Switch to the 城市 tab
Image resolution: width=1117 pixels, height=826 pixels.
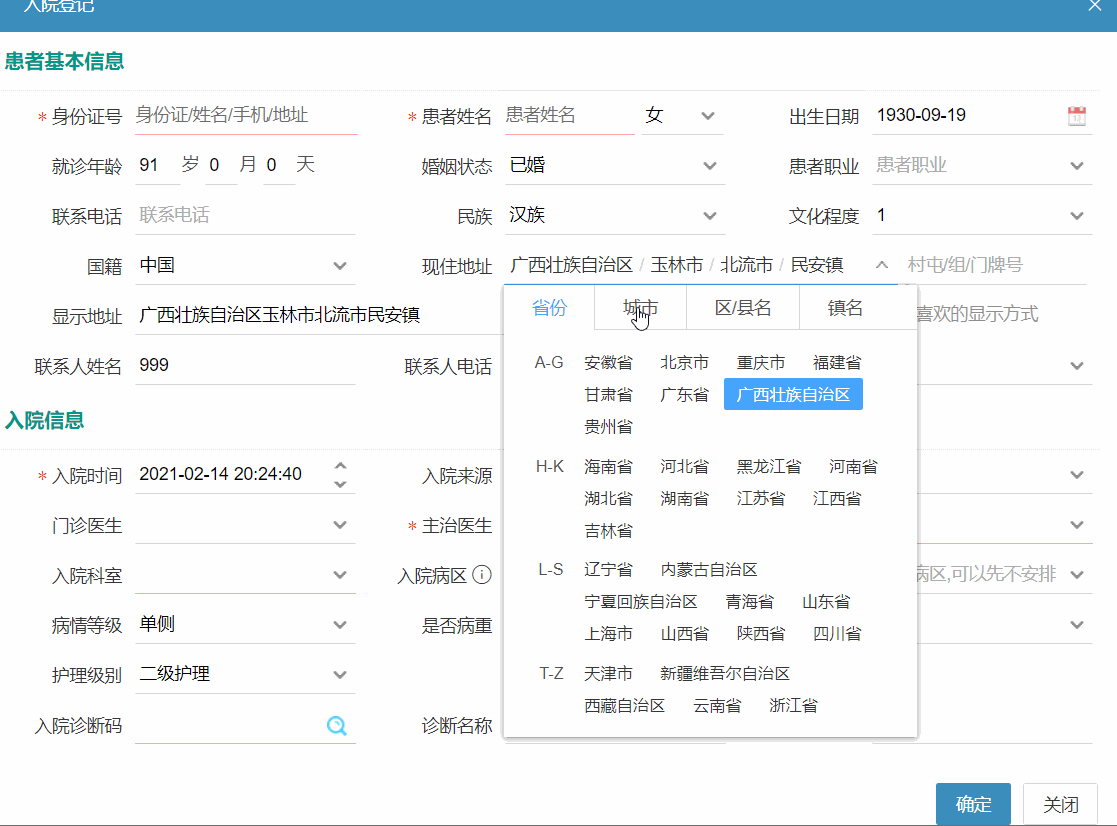click(640, 308)
